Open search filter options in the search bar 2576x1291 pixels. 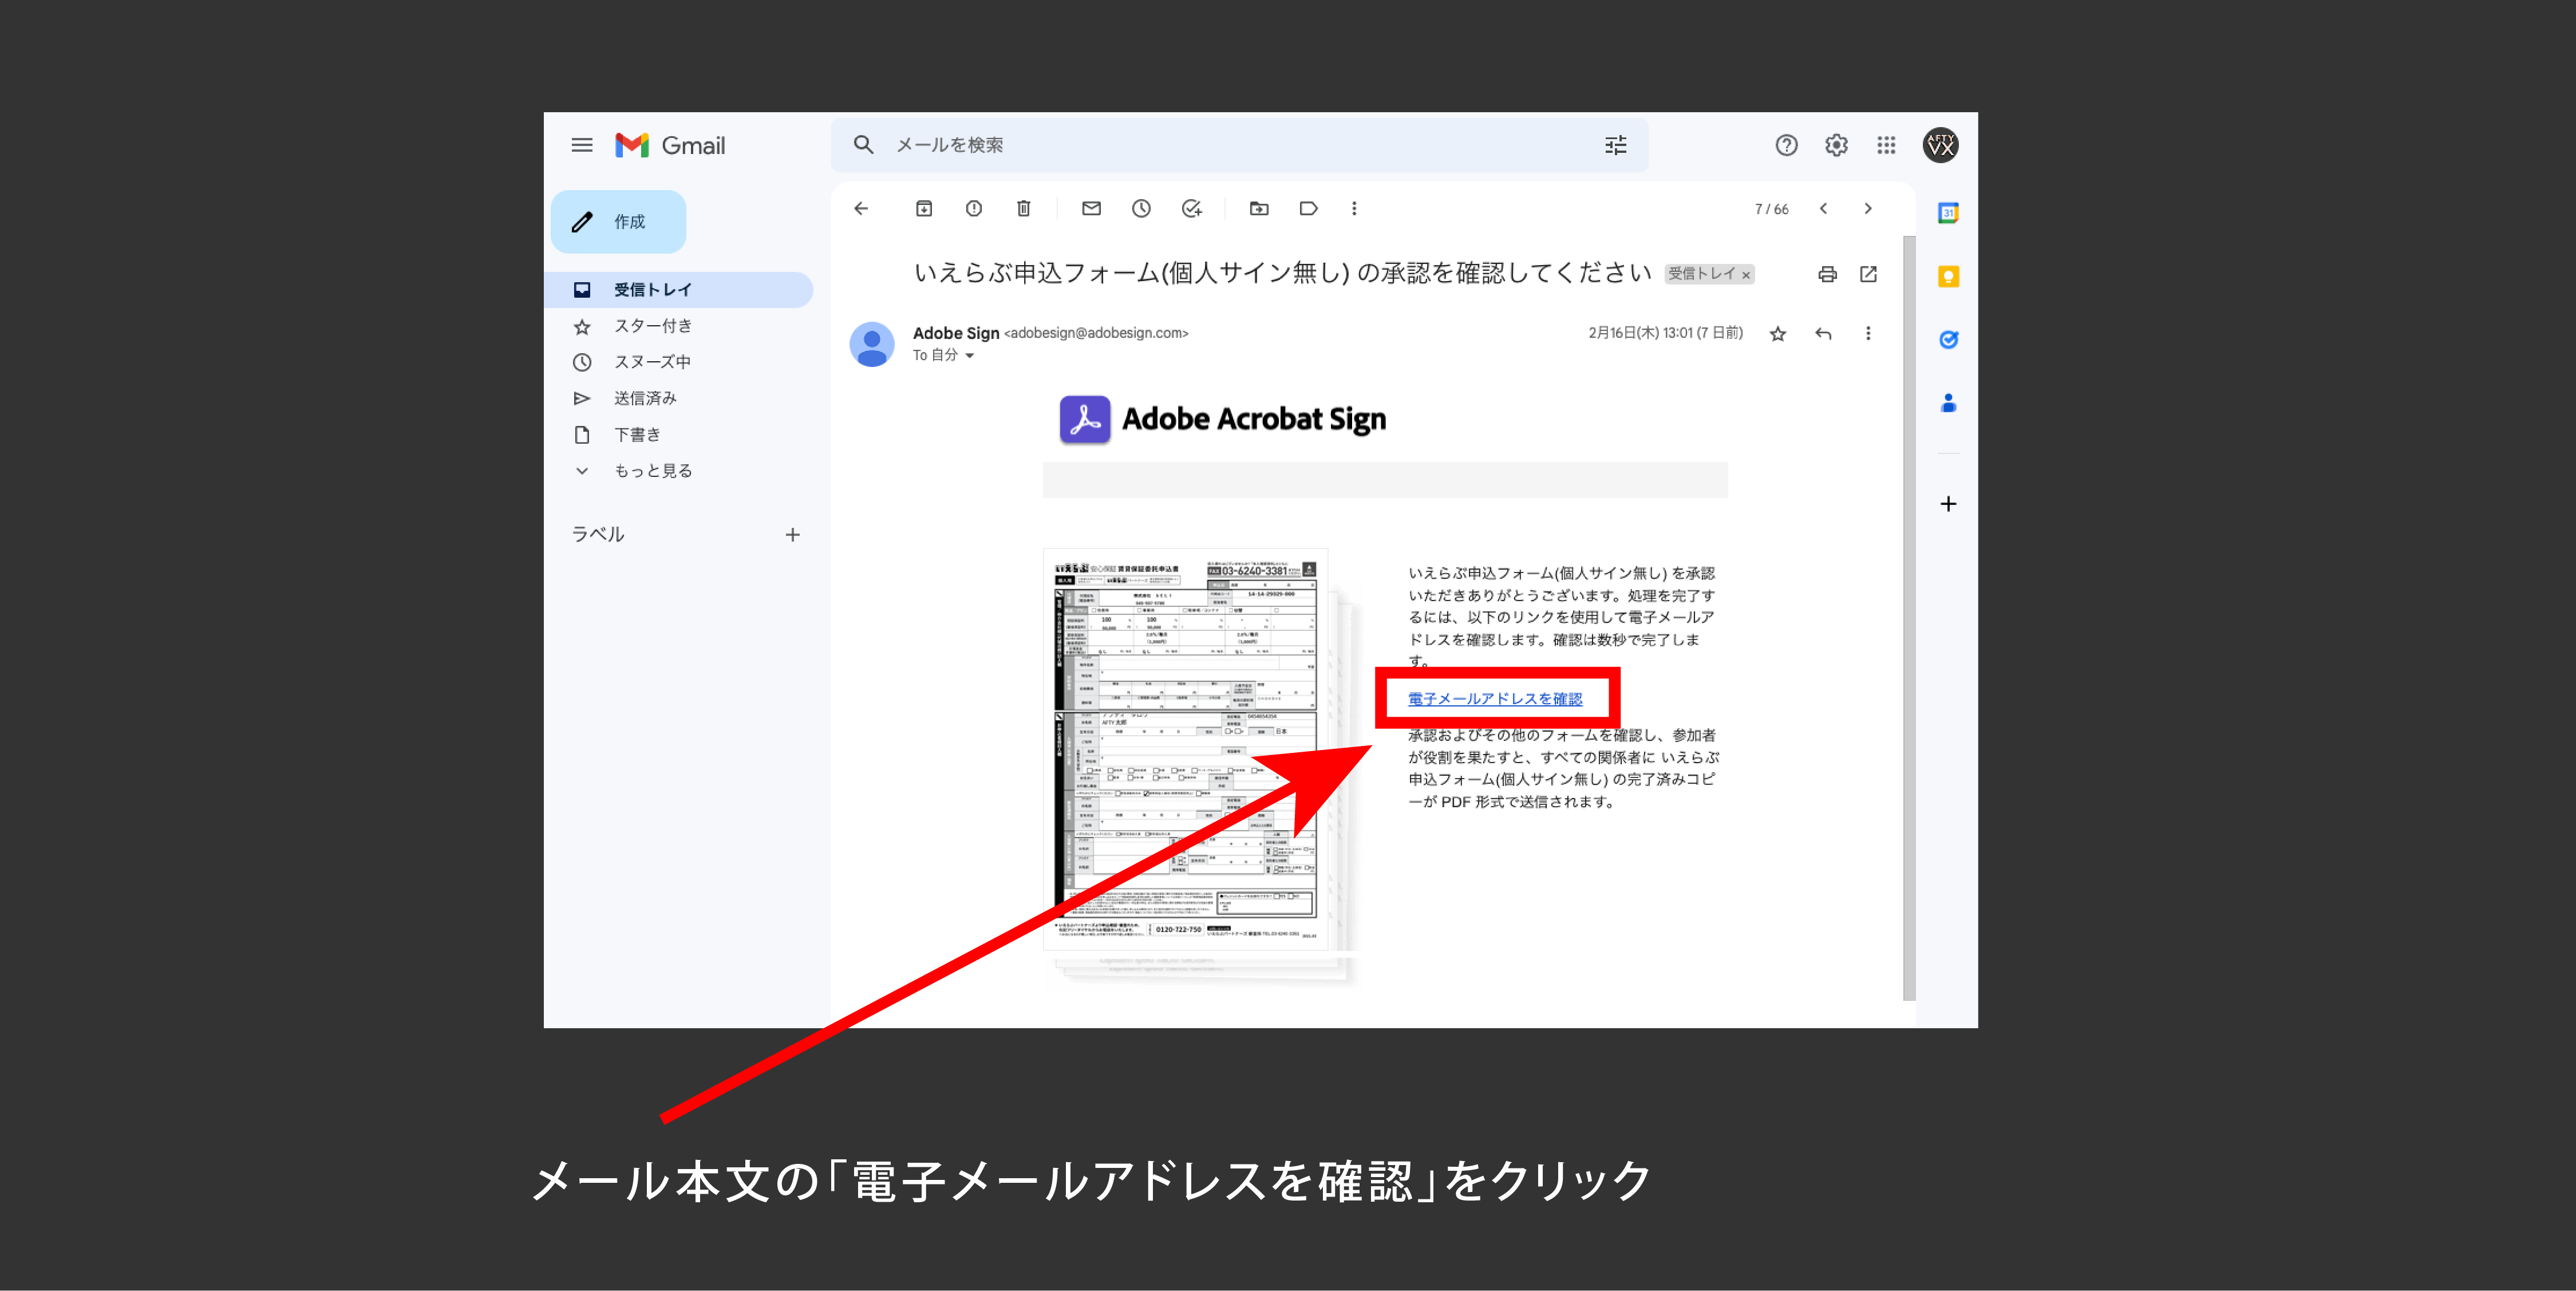point(1615,145)
